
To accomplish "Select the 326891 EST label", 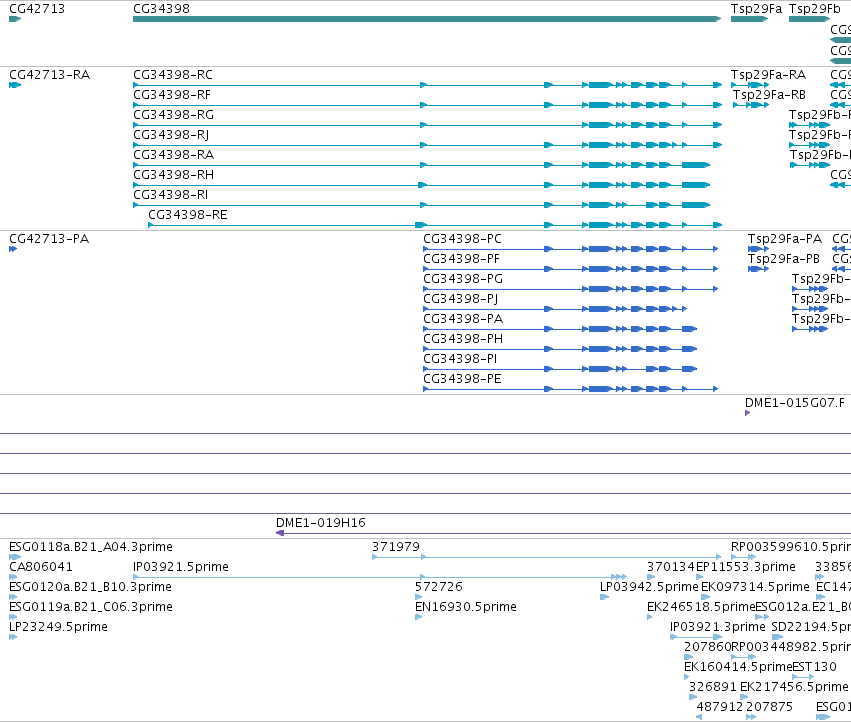I will [713, 687].
